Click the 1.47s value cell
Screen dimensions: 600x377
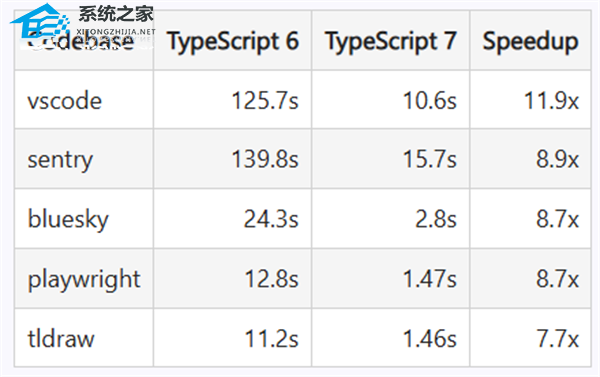coord(391,278)
